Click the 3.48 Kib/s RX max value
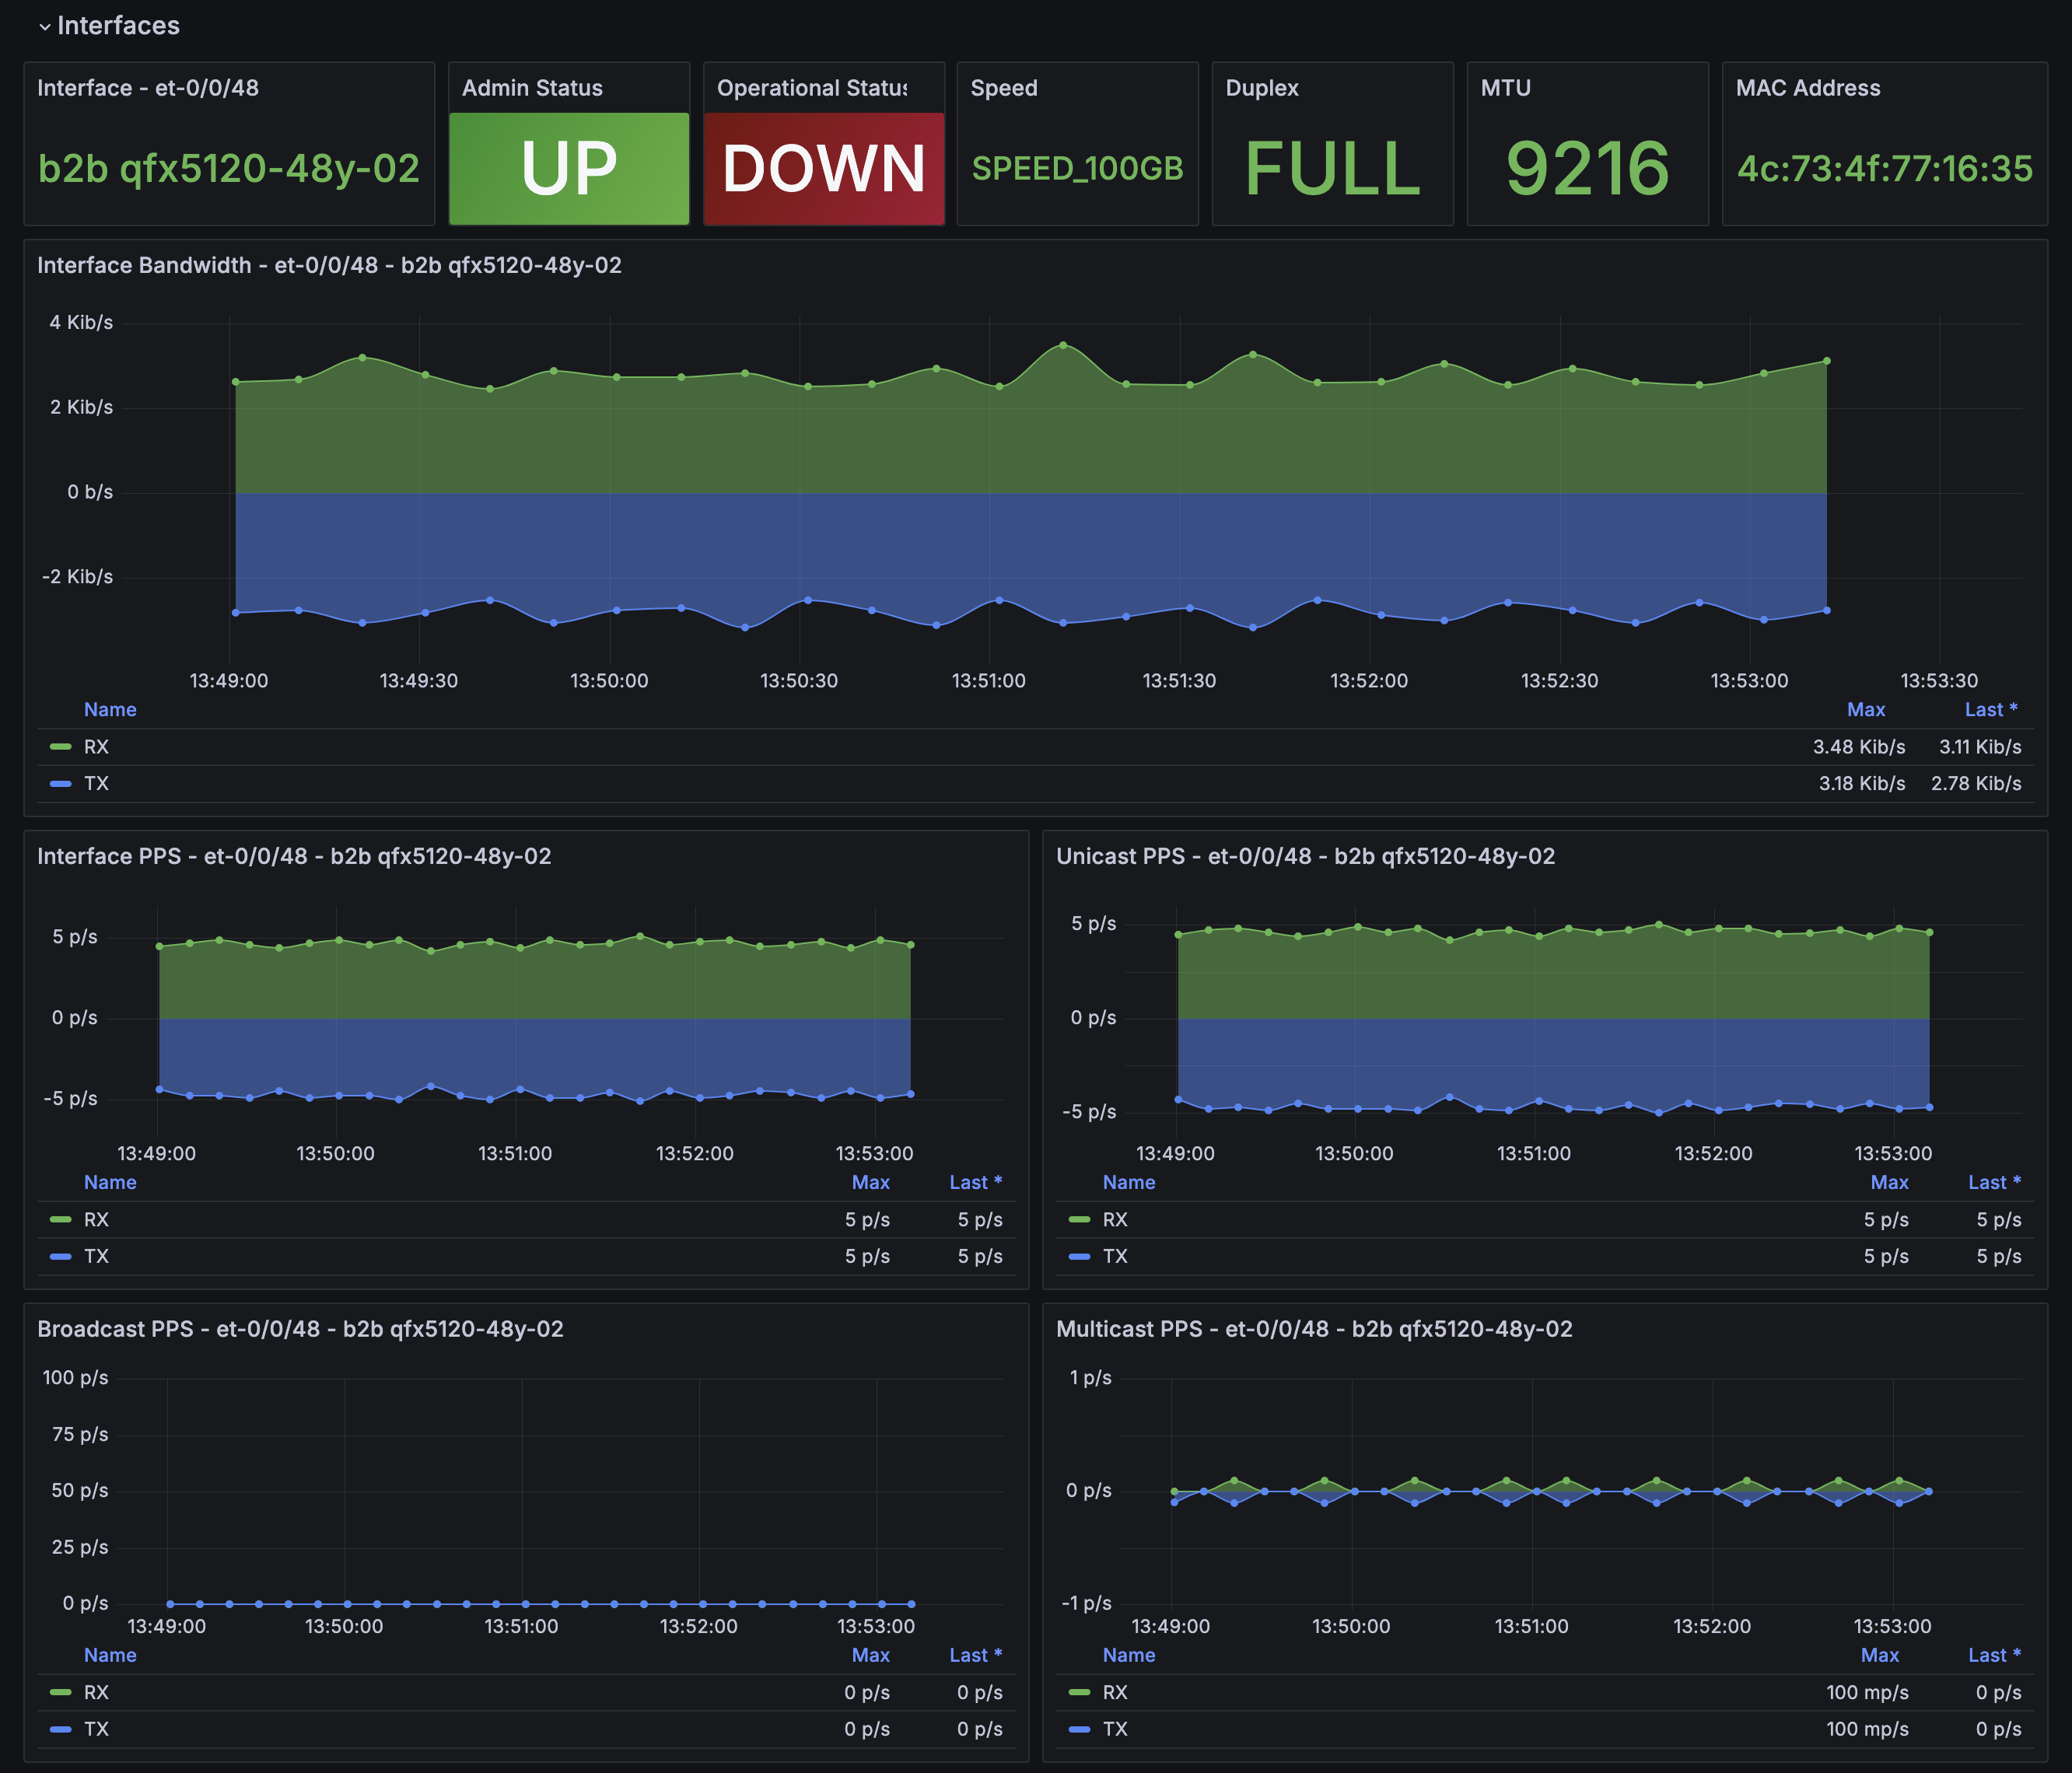 [1859, 747]
